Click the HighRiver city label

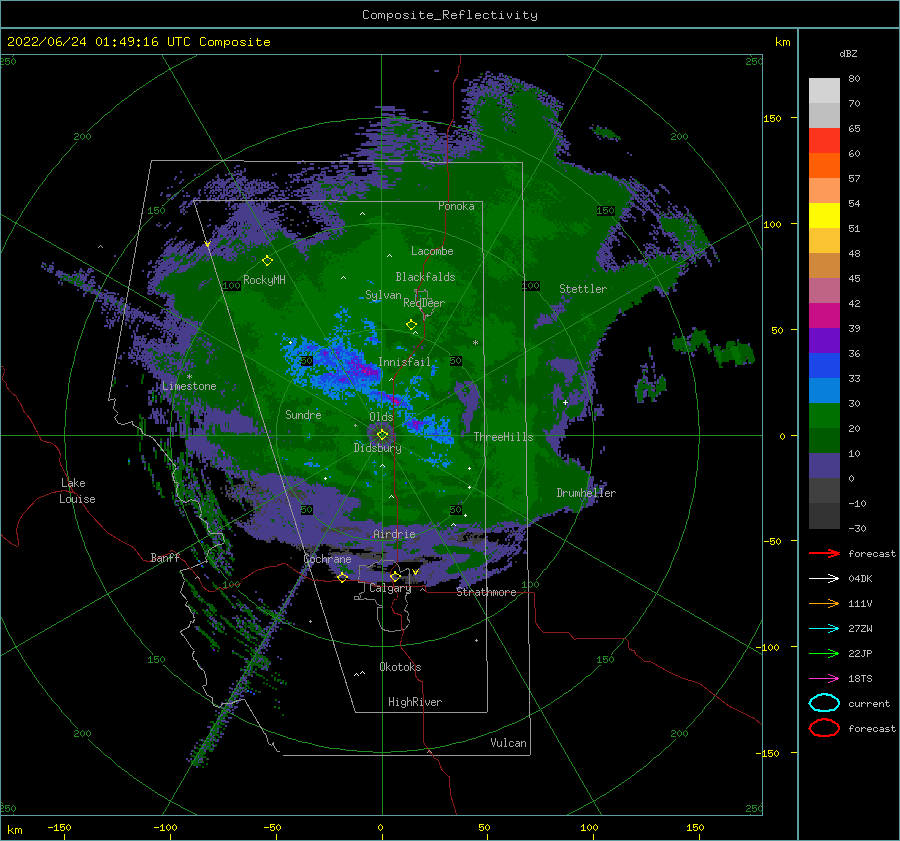pyautogui.click(x=415, y=702)
